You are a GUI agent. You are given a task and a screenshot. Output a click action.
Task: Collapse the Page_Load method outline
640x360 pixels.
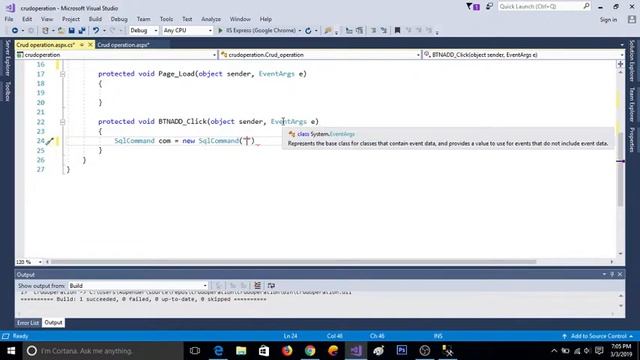(62, 74)
